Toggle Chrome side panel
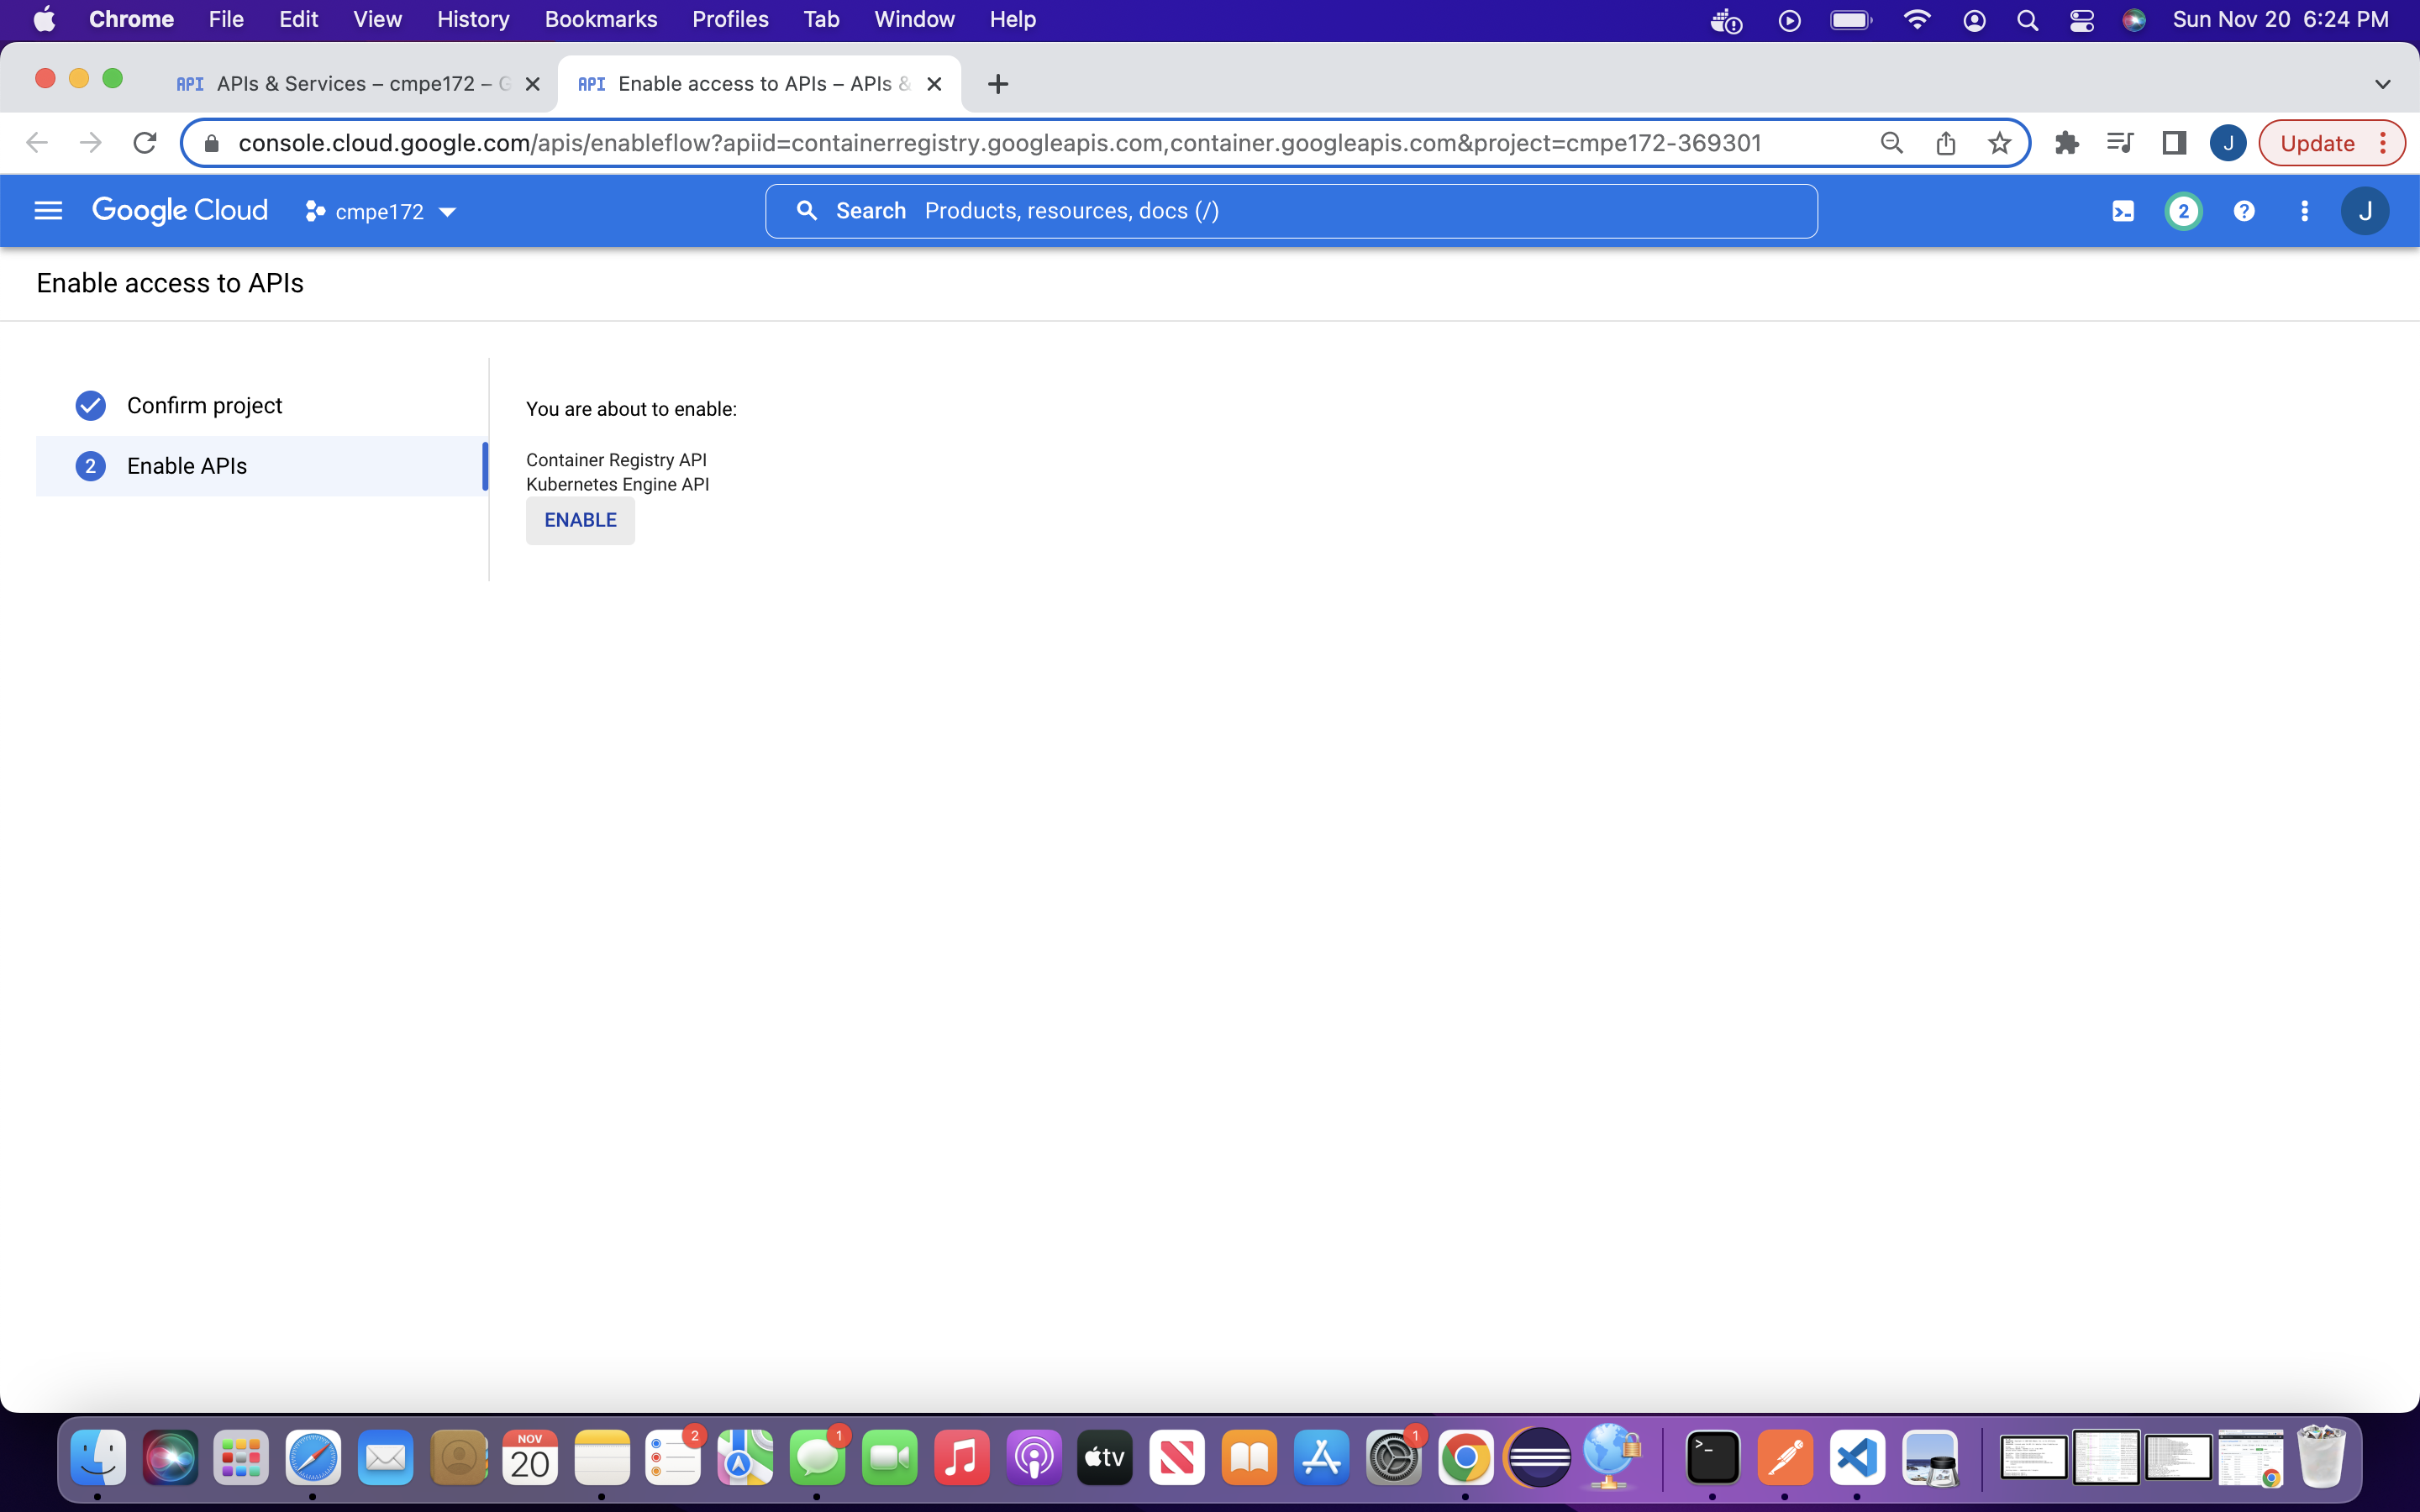This screenshot has width=2420, height=1512. tap(2174, 143)
